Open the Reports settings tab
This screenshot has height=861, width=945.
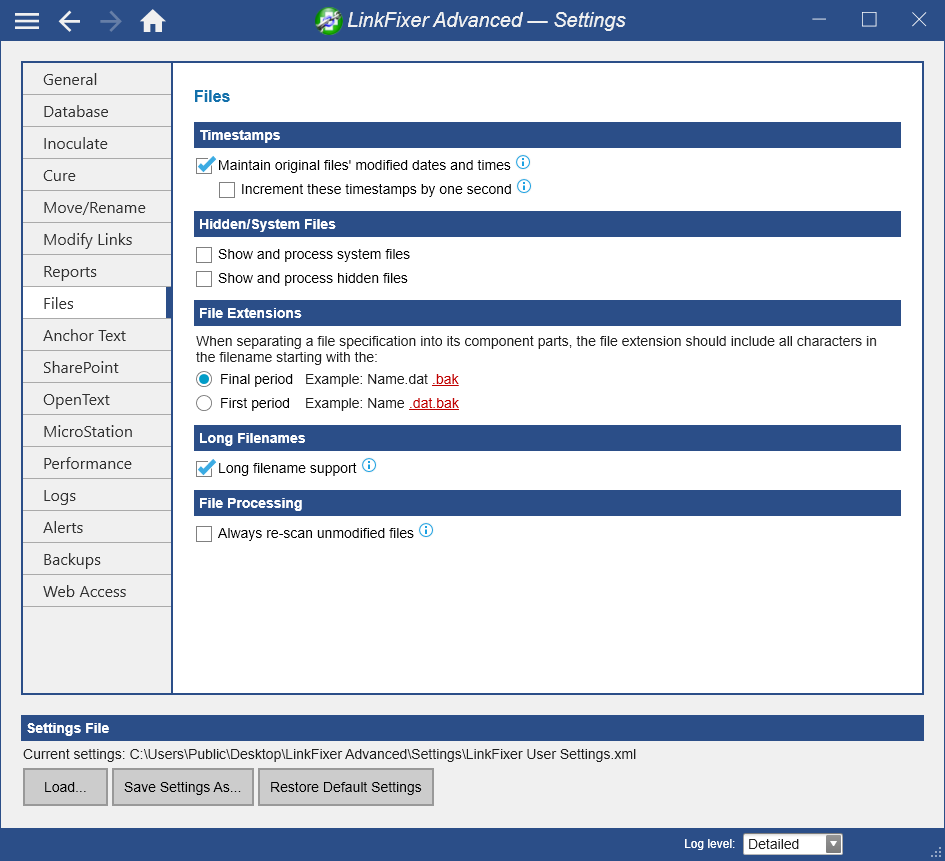coord(97,271)
